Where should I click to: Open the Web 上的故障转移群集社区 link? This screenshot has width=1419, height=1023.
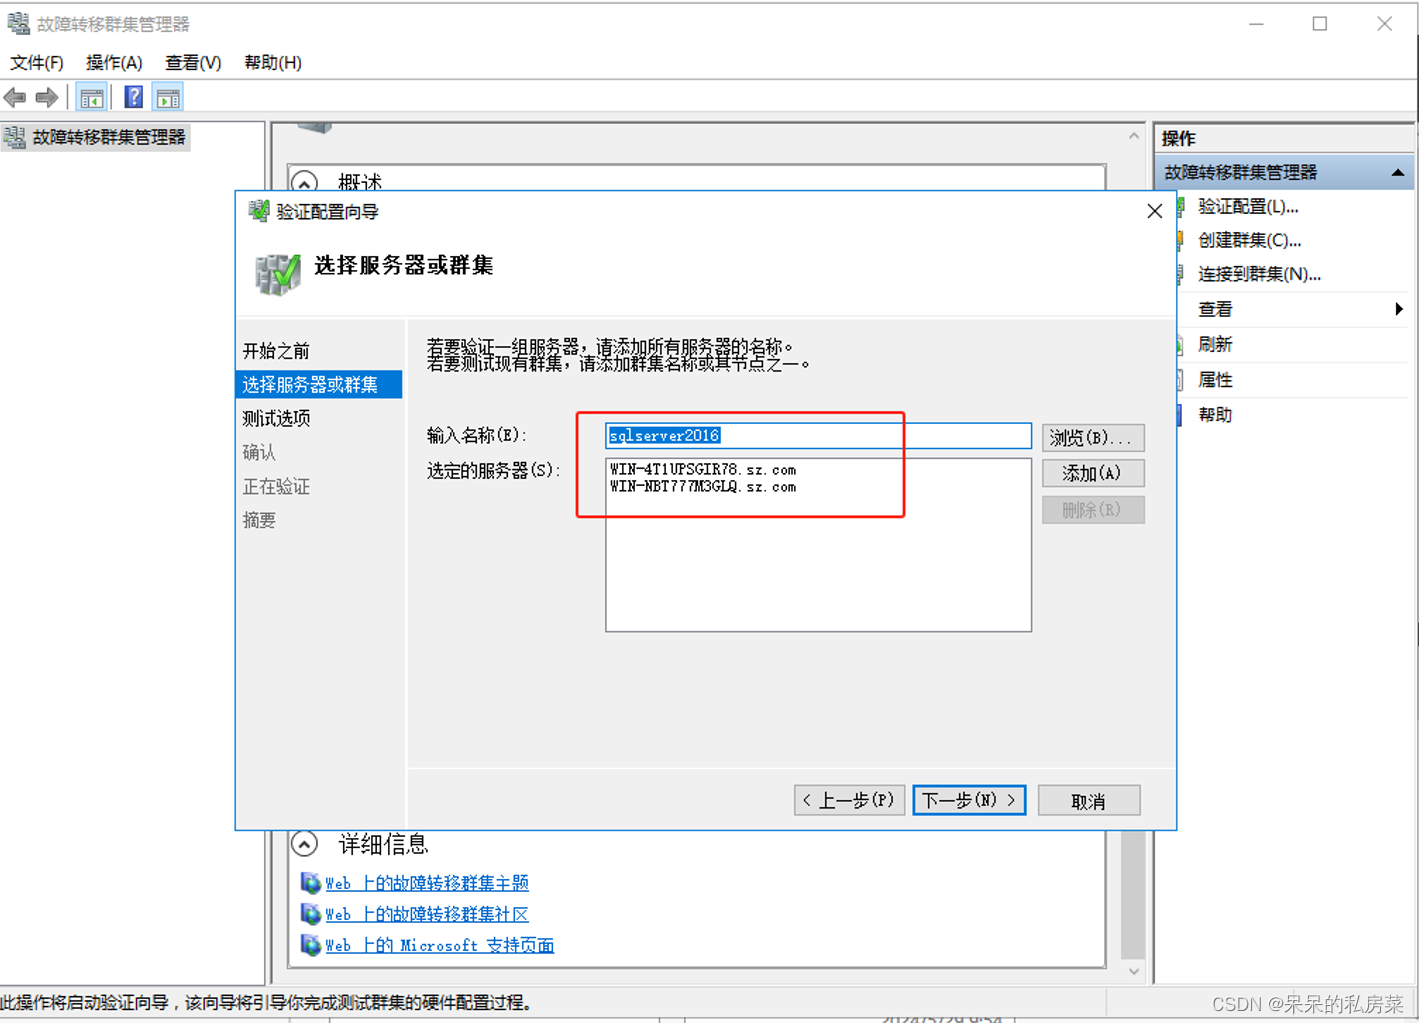point(427,914)
